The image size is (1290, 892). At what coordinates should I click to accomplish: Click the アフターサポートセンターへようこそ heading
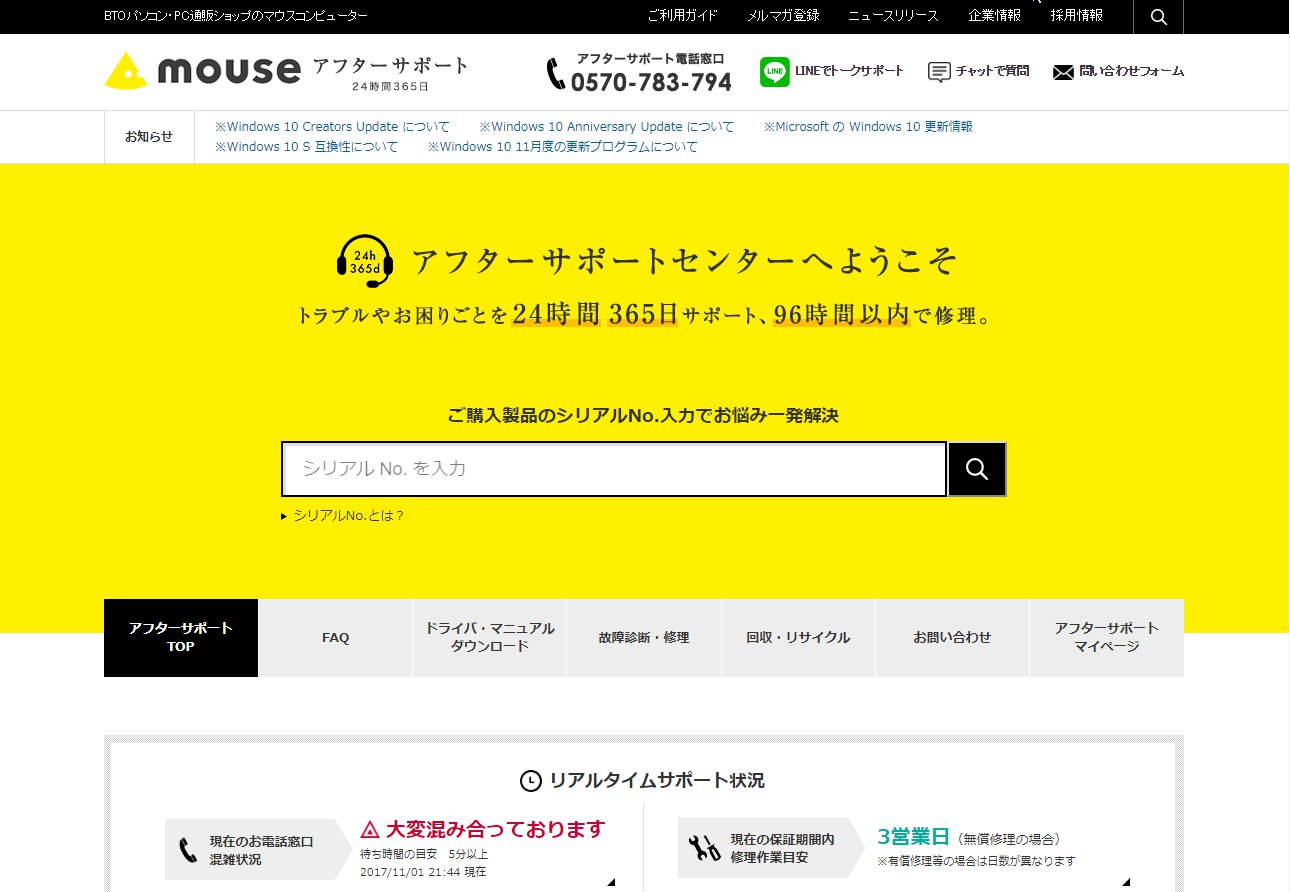(x=685, y=262)
